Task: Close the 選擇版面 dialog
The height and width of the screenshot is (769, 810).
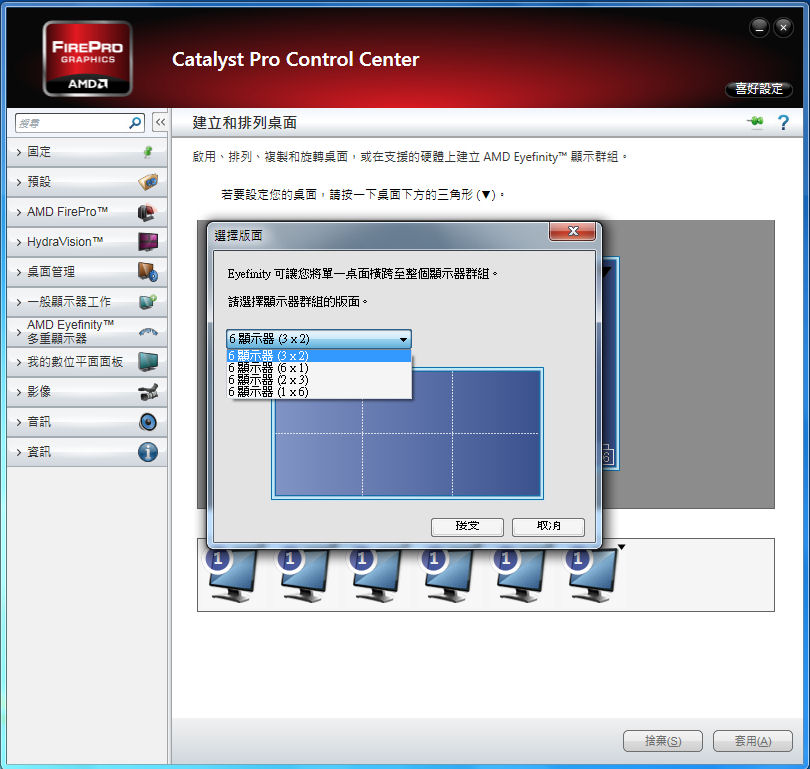Action: click(572, 231)
